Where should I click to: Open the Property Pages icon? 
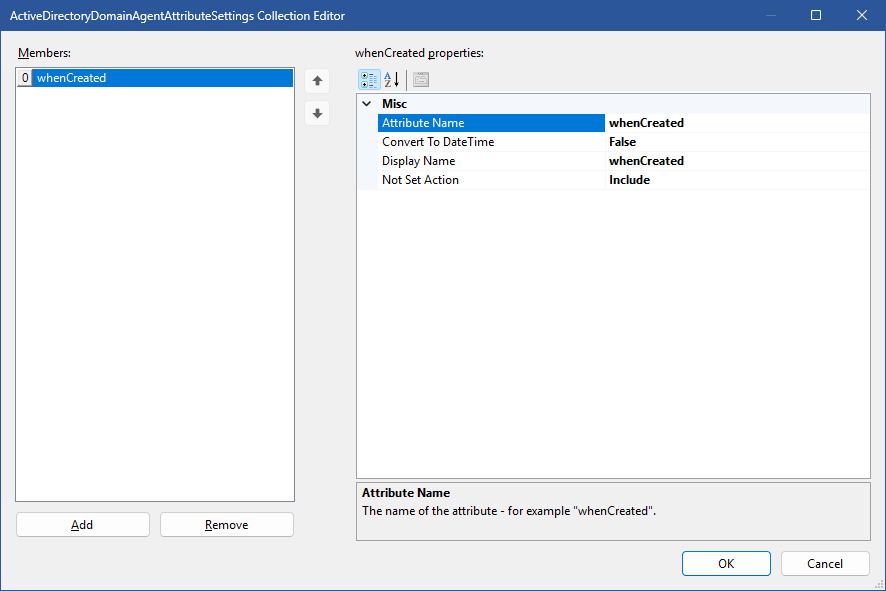(x=421, y=80)
